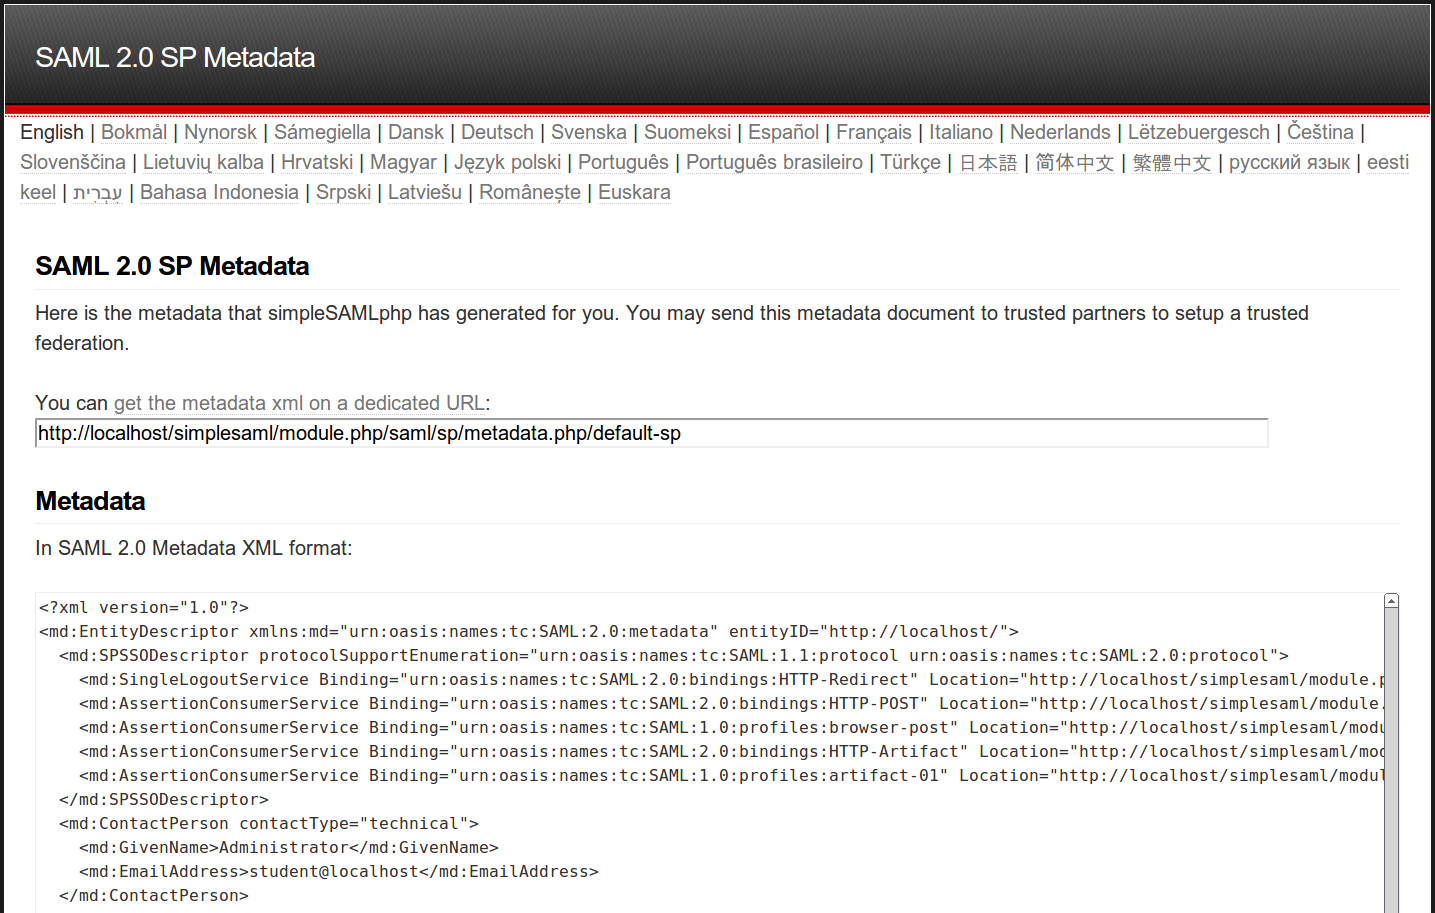Click the currently selected English language label
This screenshot has height=913, width=1435.
52,132
